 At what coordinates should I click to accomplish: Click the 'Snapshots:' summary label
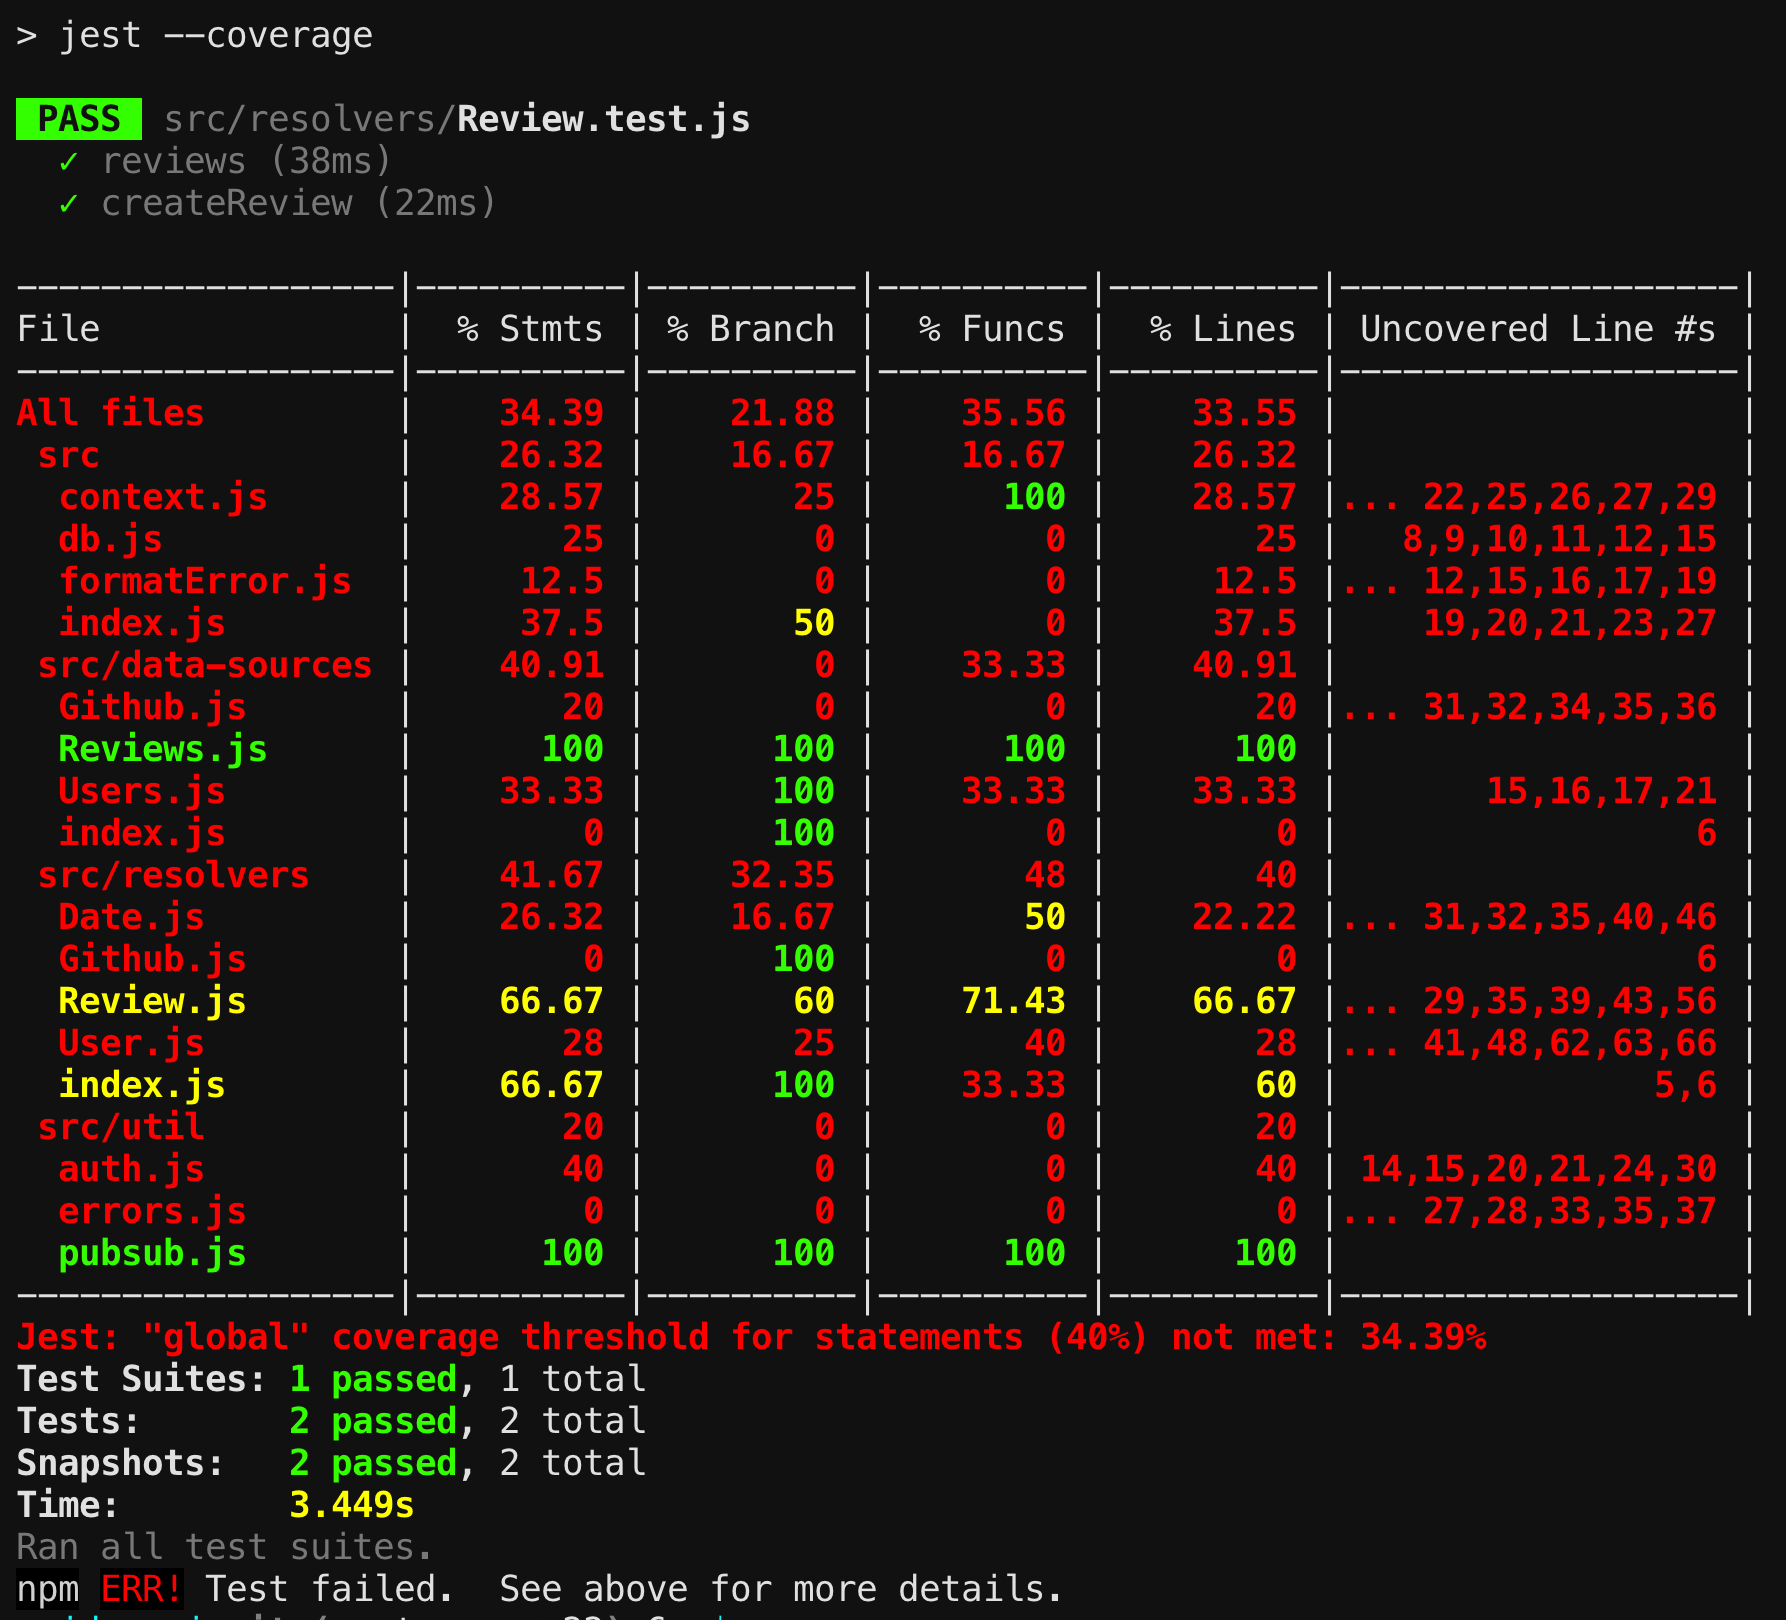121,1463
